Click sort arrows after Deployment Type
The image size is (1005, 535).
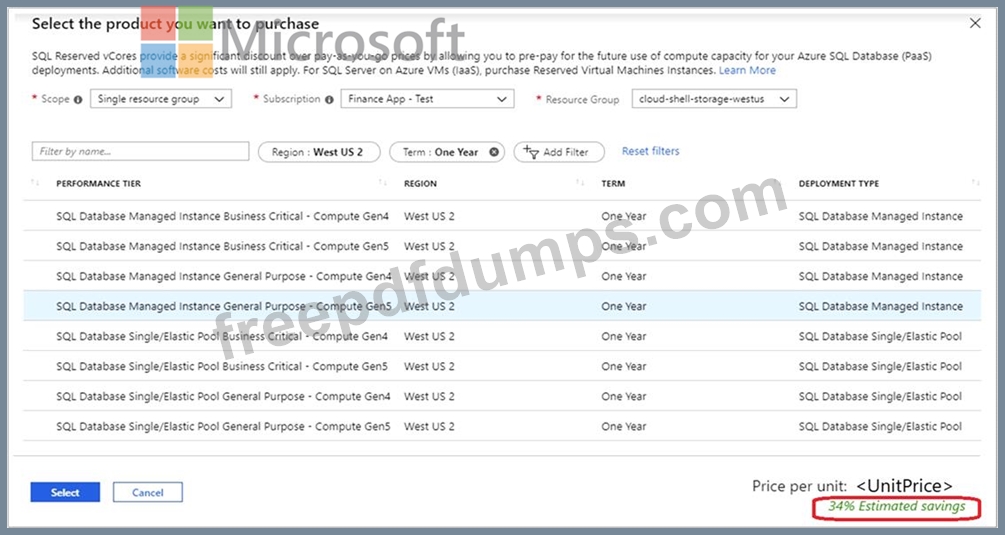pyautogui.click(x=975, y=183)
